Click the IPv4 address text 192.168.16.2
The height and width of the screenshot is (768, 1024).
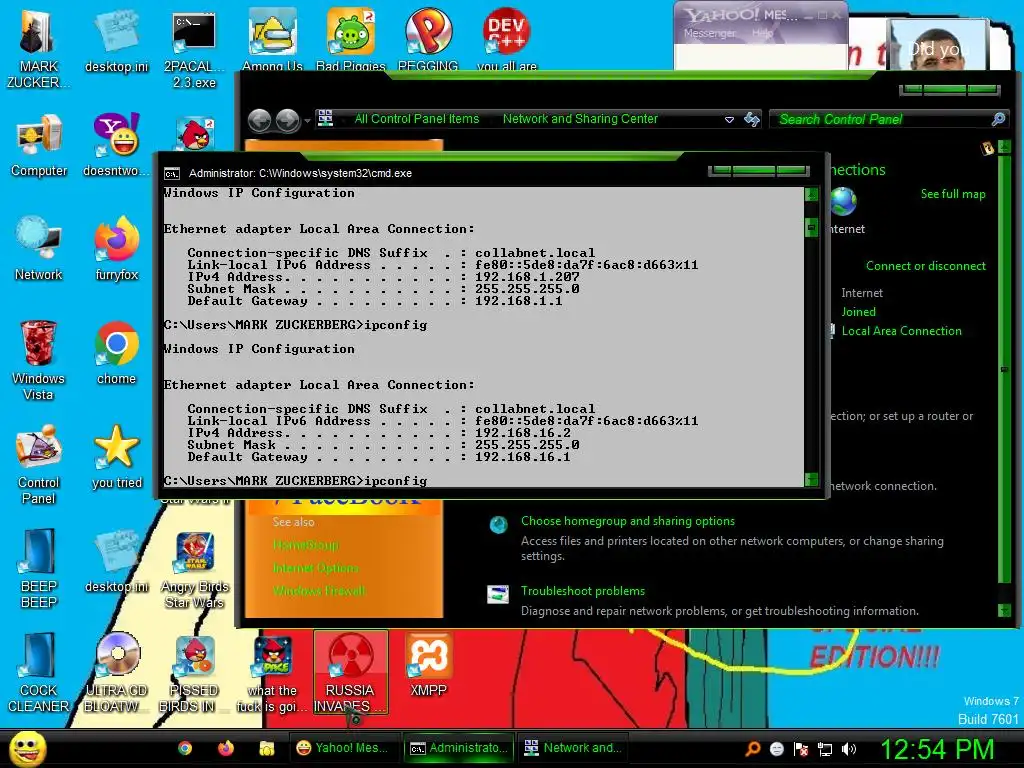point(522,433)
